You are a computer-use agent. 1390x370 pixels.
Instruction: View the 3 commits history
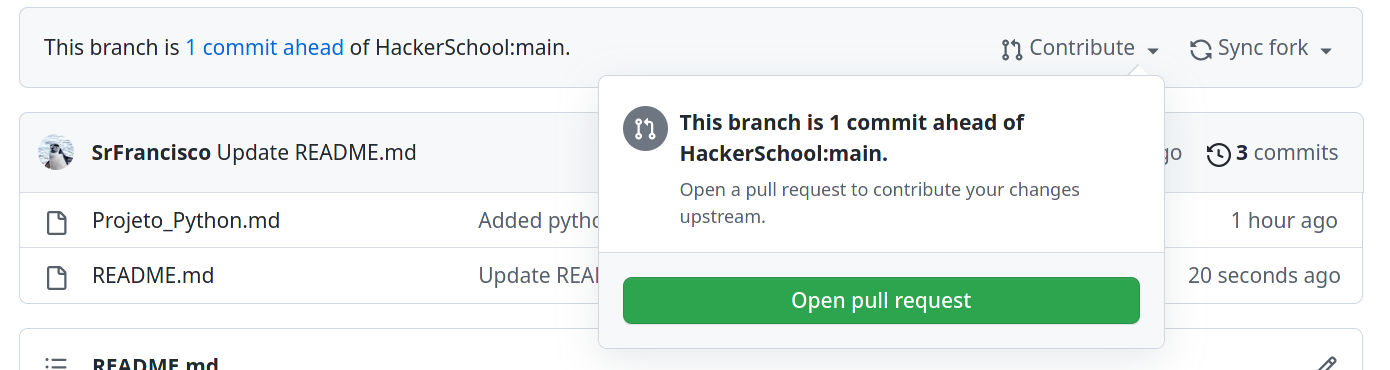pyautogui.click(x=1272, y=153)
